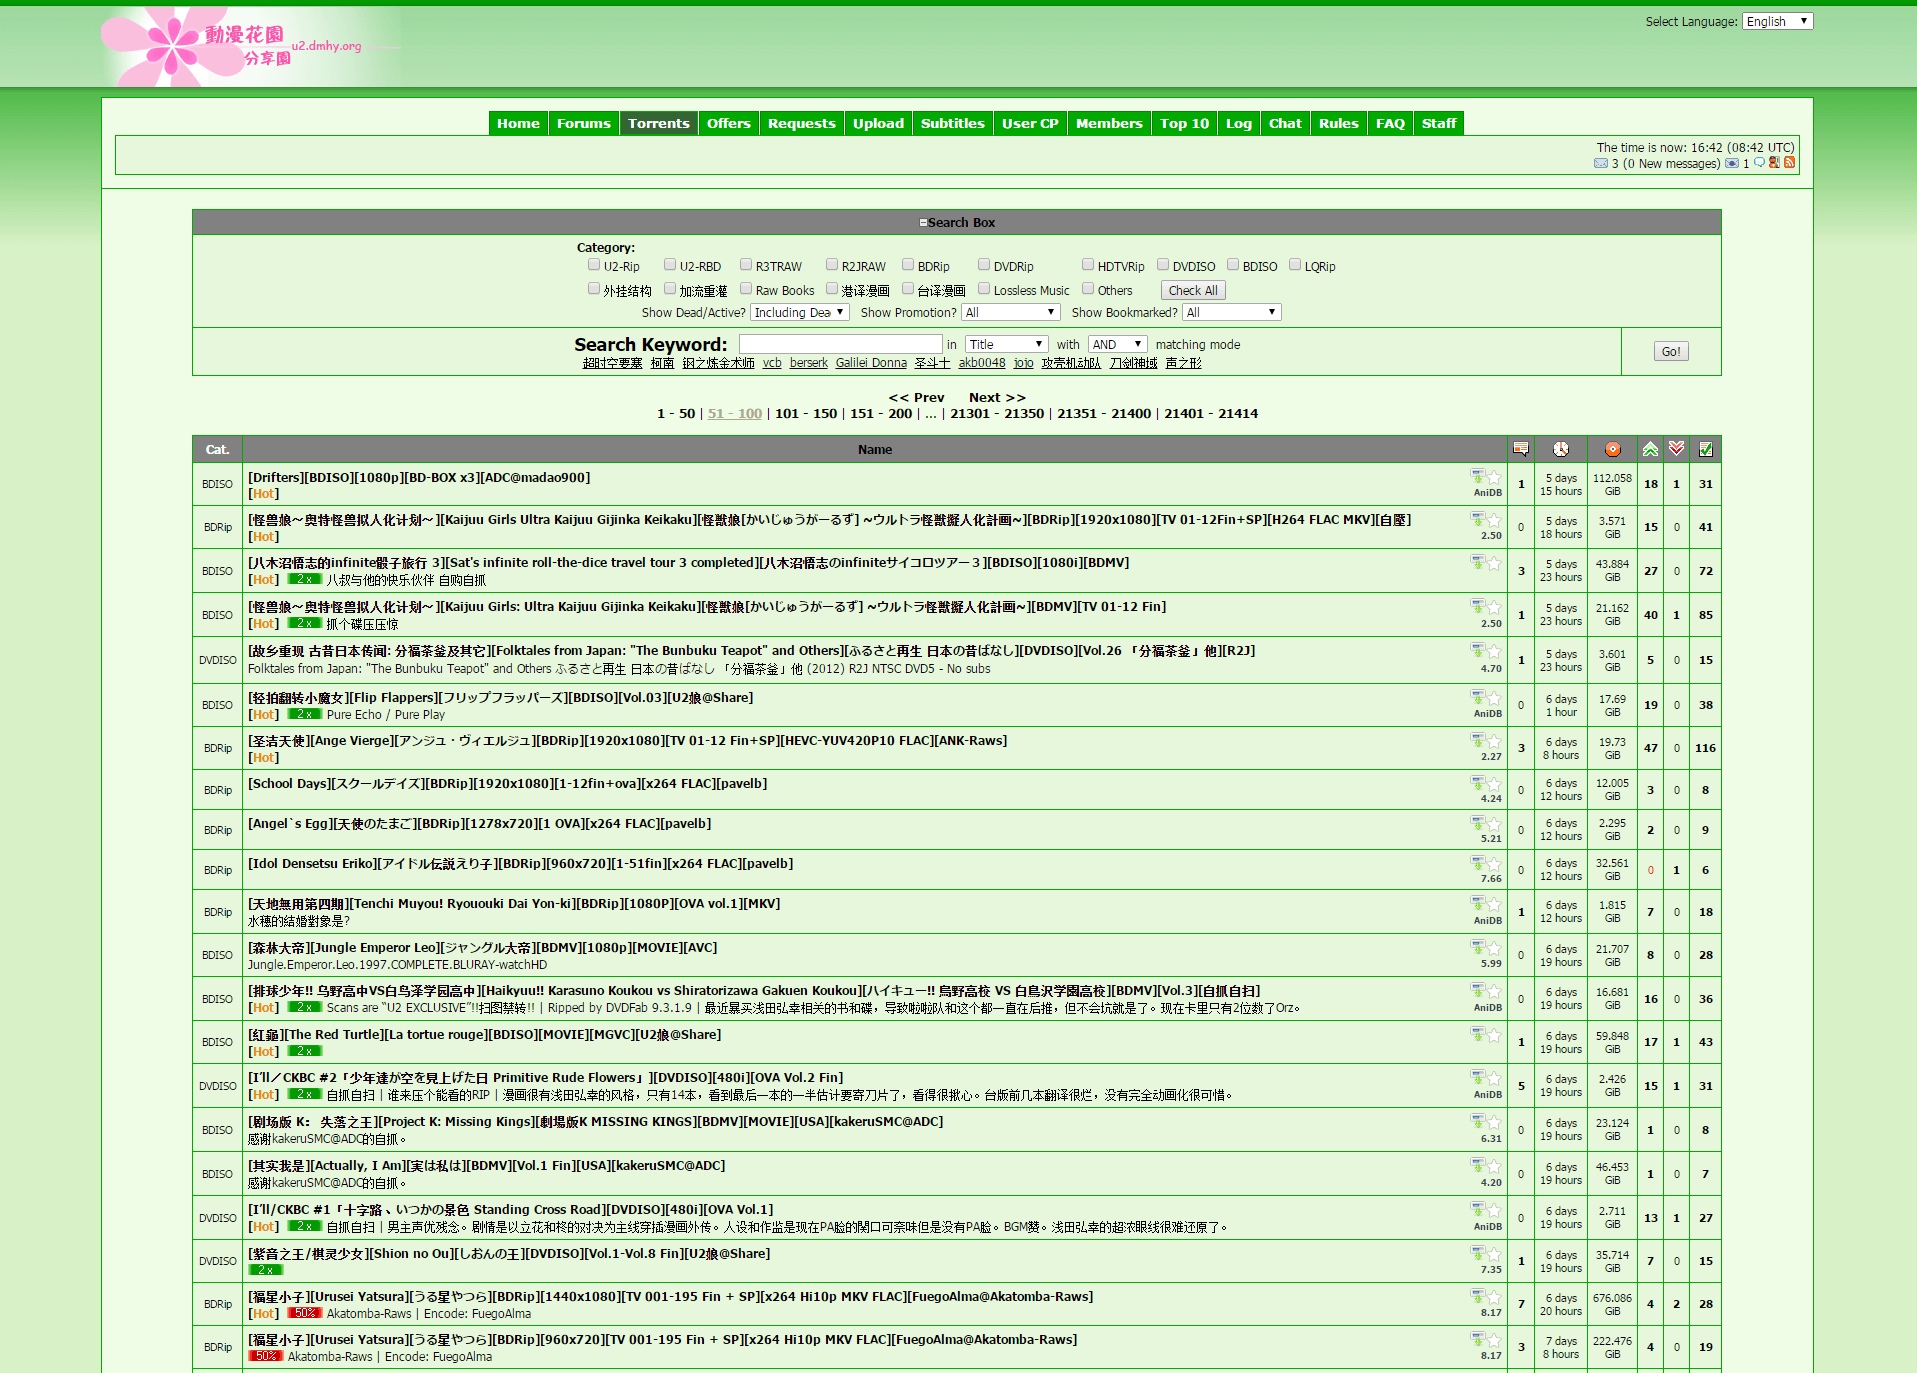Jump to results page 101 - 150

(806, 413)
